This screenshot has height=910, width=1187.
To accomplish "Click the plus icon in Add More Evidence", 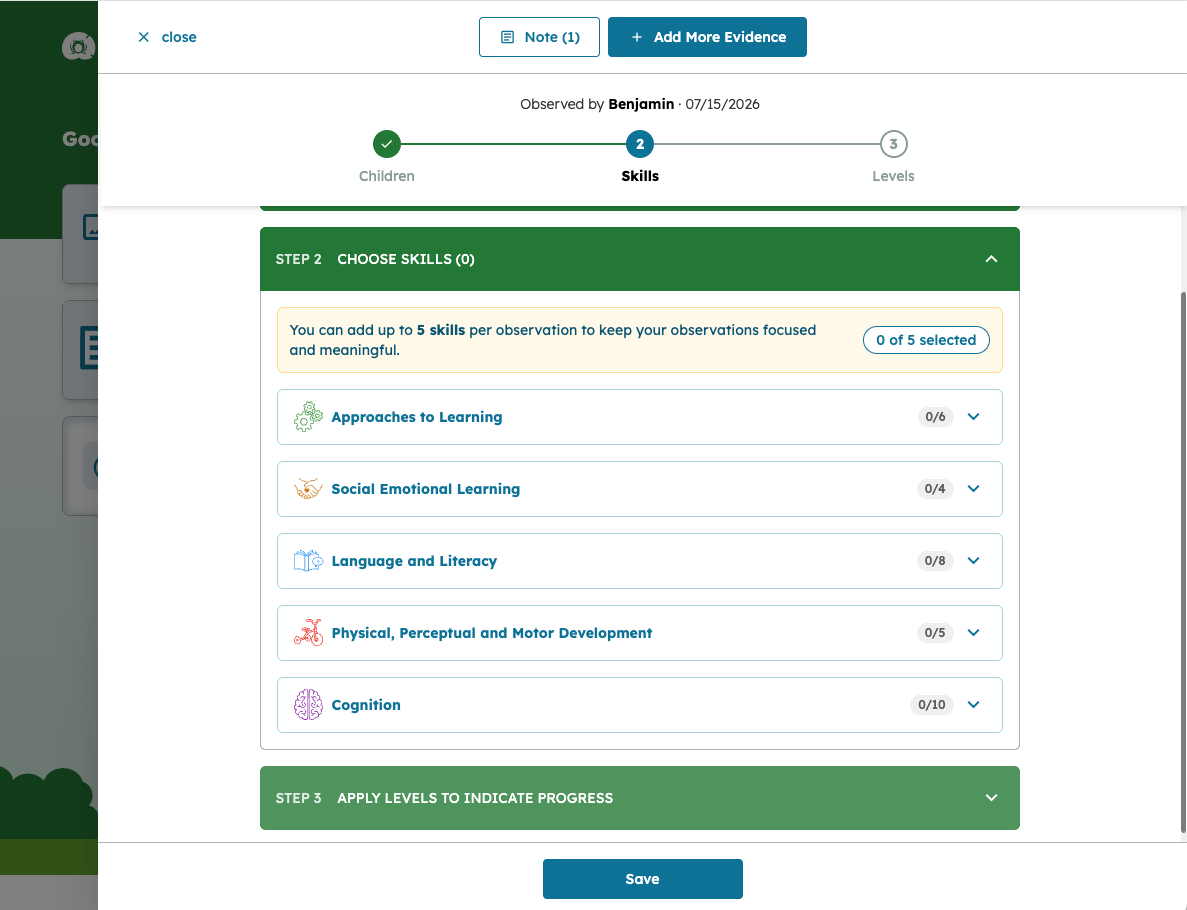I will pyautogui.click(x=637, y=37).
